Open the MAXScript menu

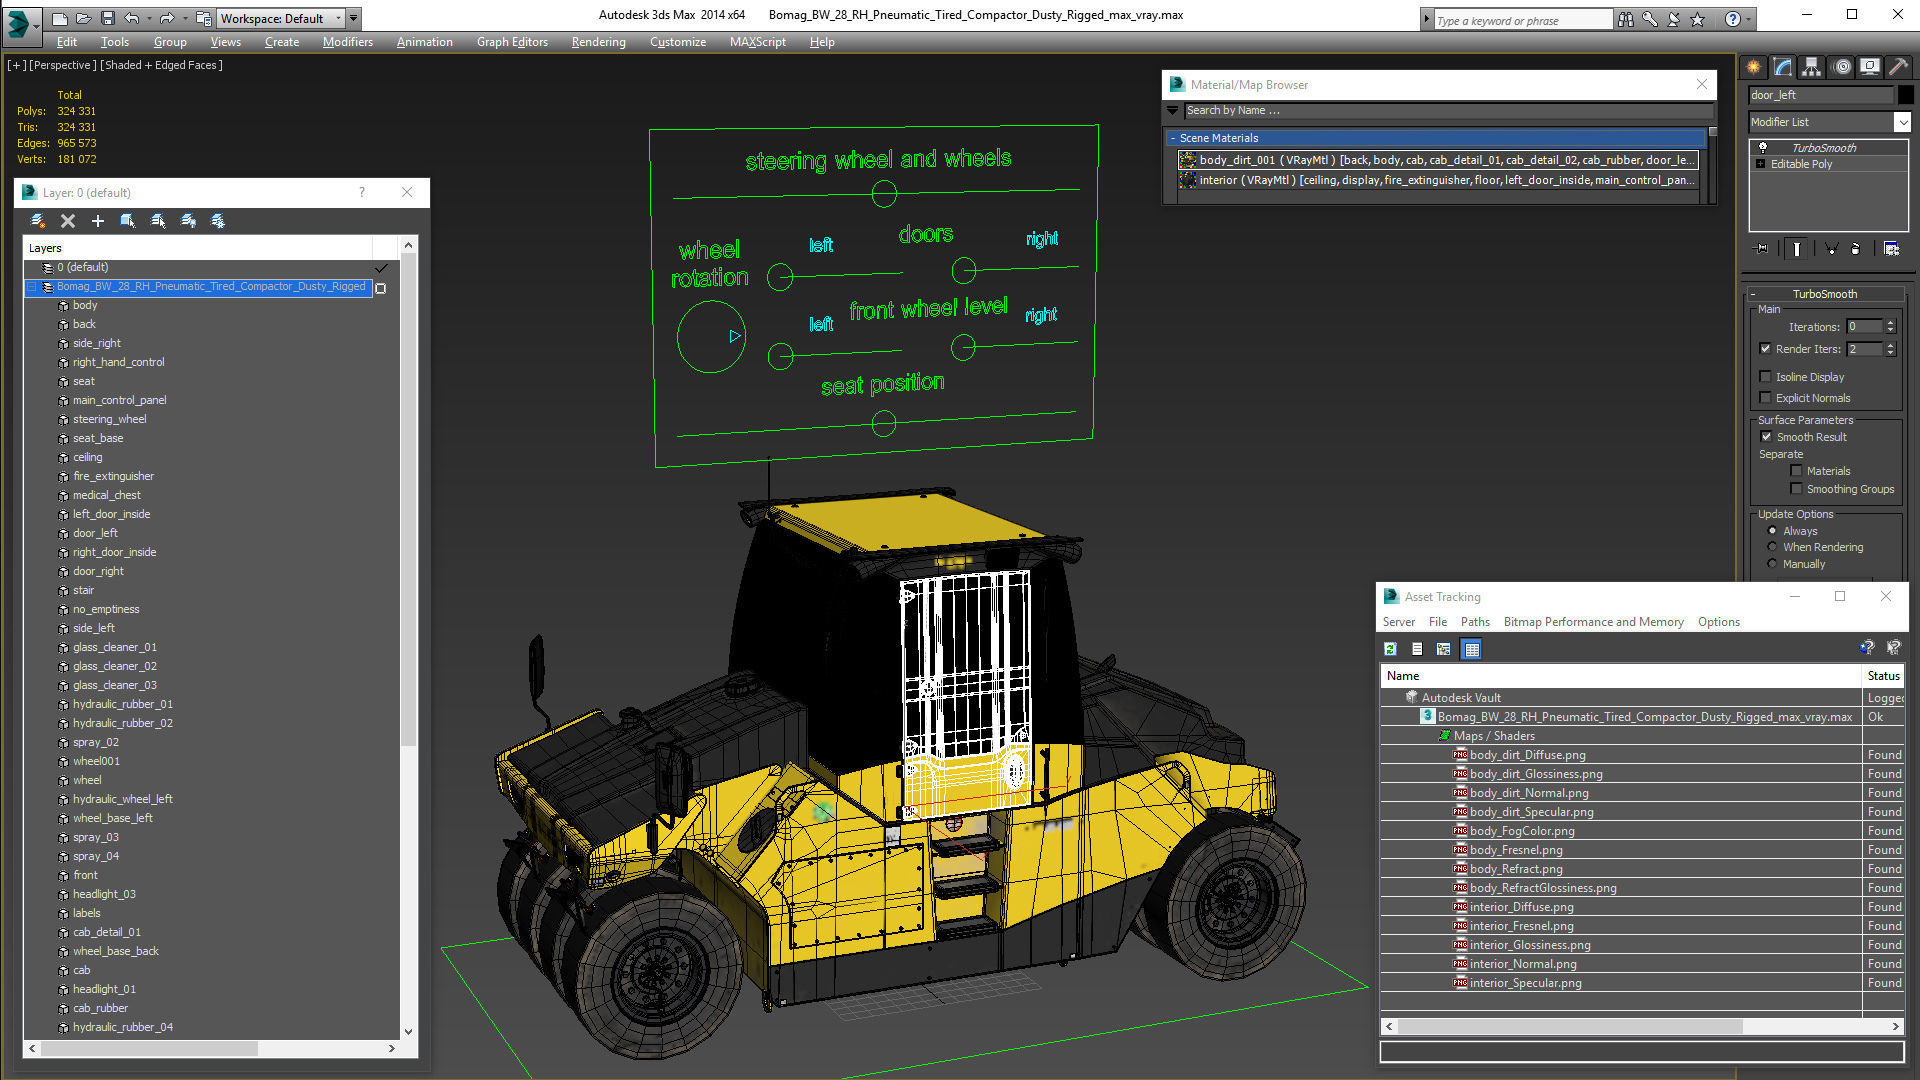coord(757,42)
